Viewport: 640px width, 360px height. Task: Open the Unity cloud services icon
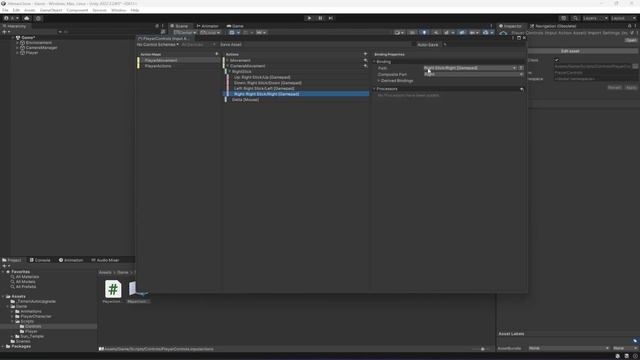click(27, 18)
